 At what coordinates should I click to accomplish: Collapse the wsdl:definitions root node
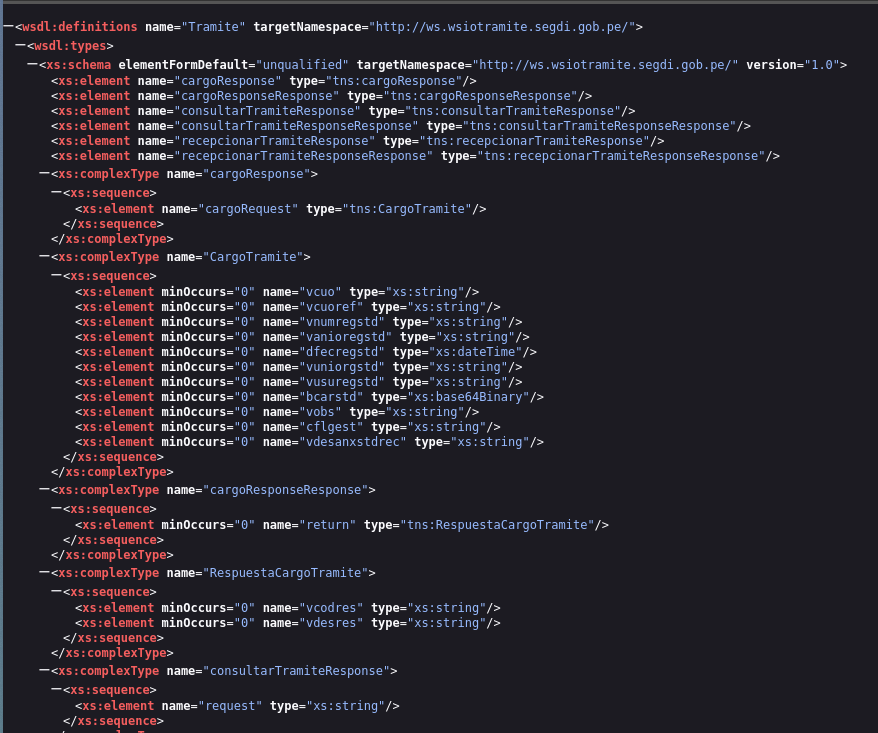click(x=8, y=27)
